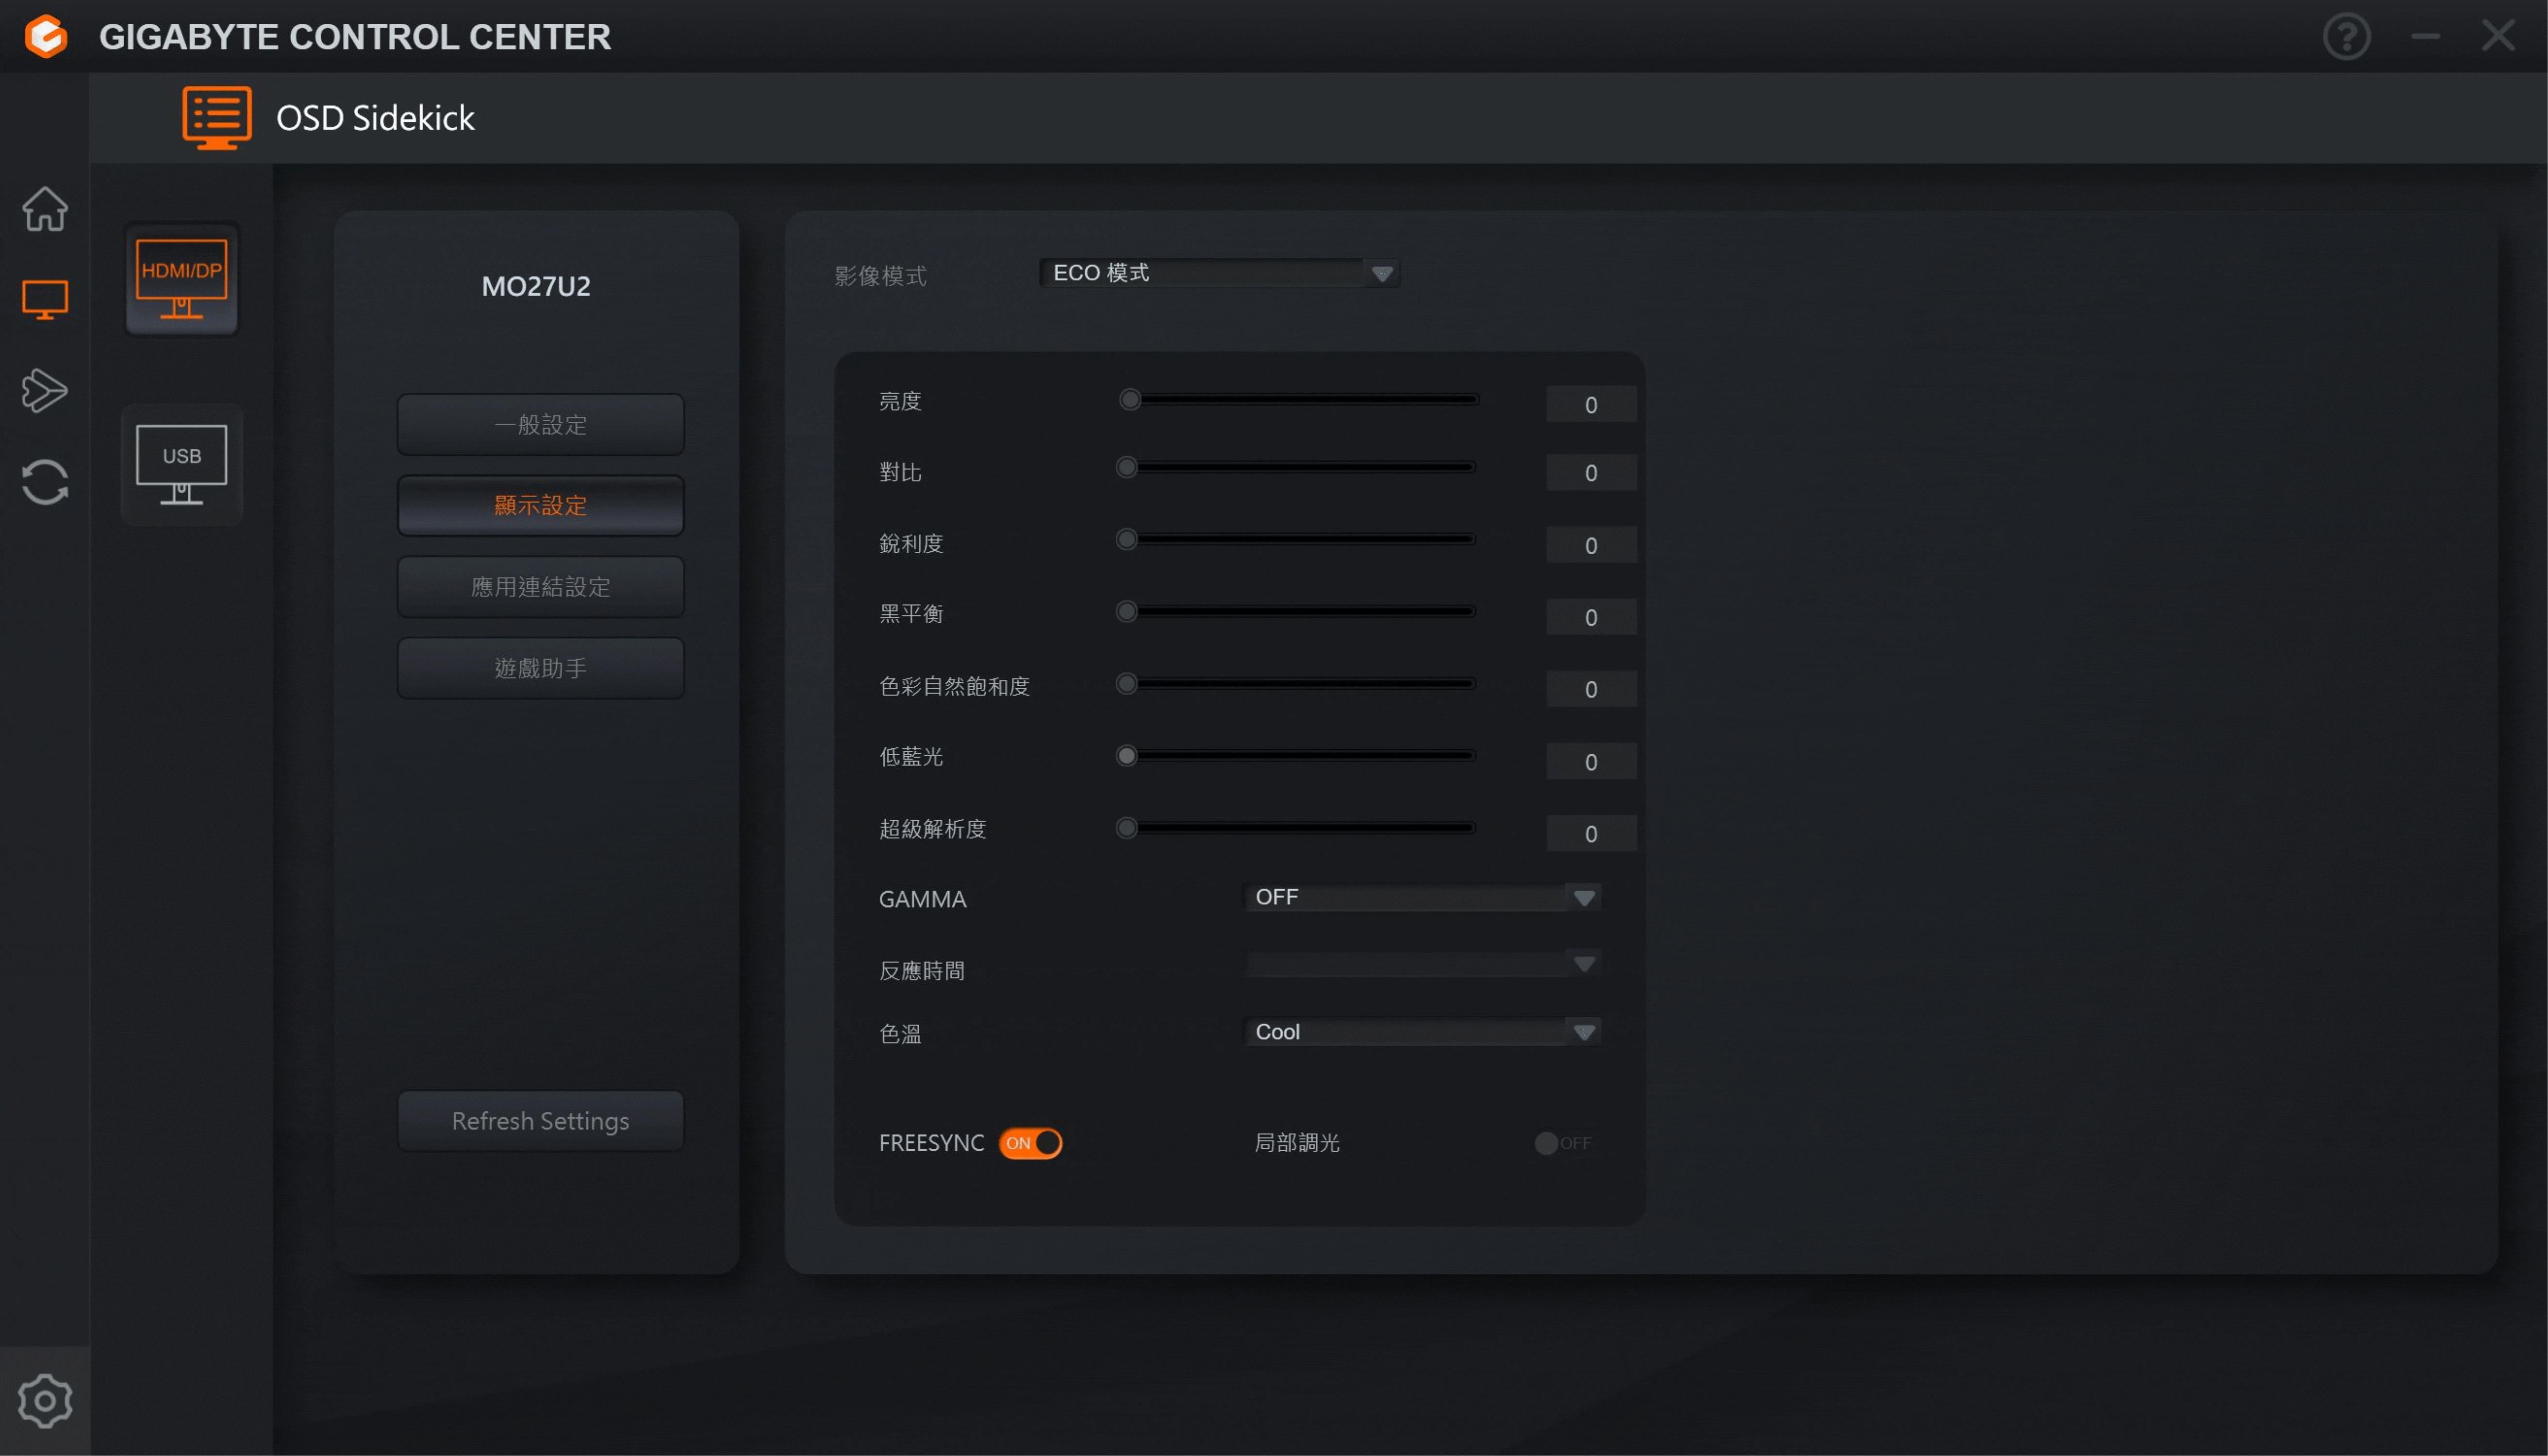Viewport: 2548px width, 1456px height.
Task: Minimize the Control Center window
Action: pyautogui.click(x=2425, y=37)
